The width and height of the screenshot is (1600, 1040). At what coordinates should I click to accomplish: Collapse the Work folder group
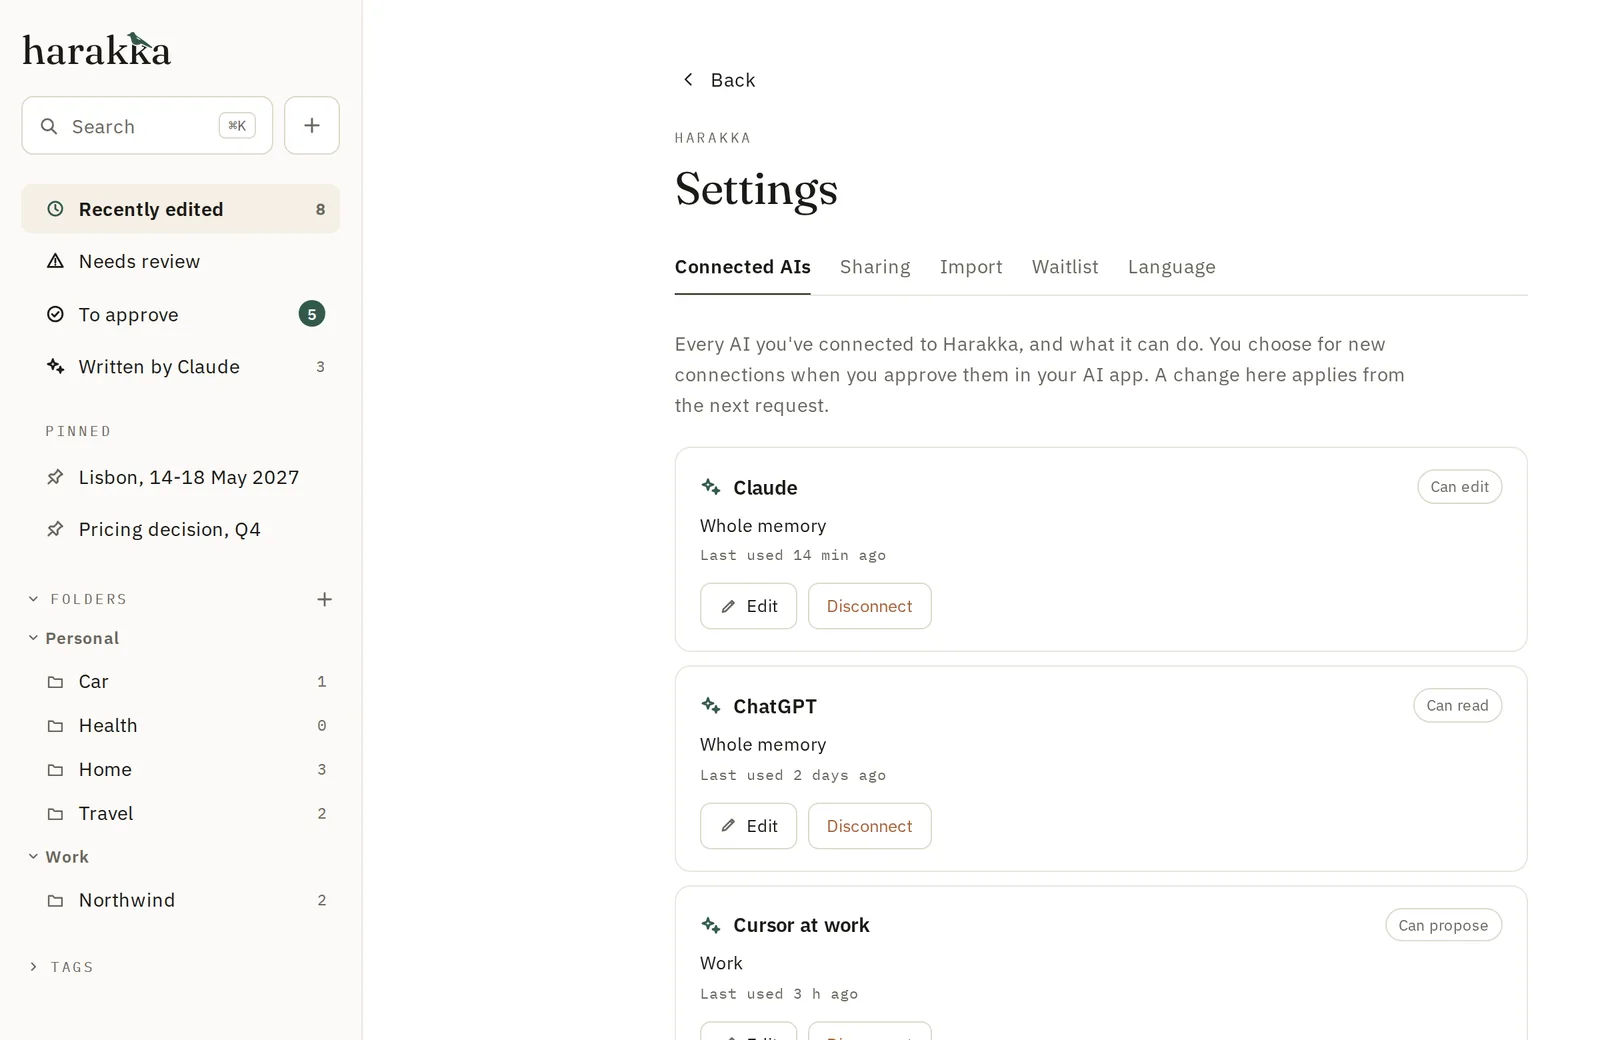33,857
